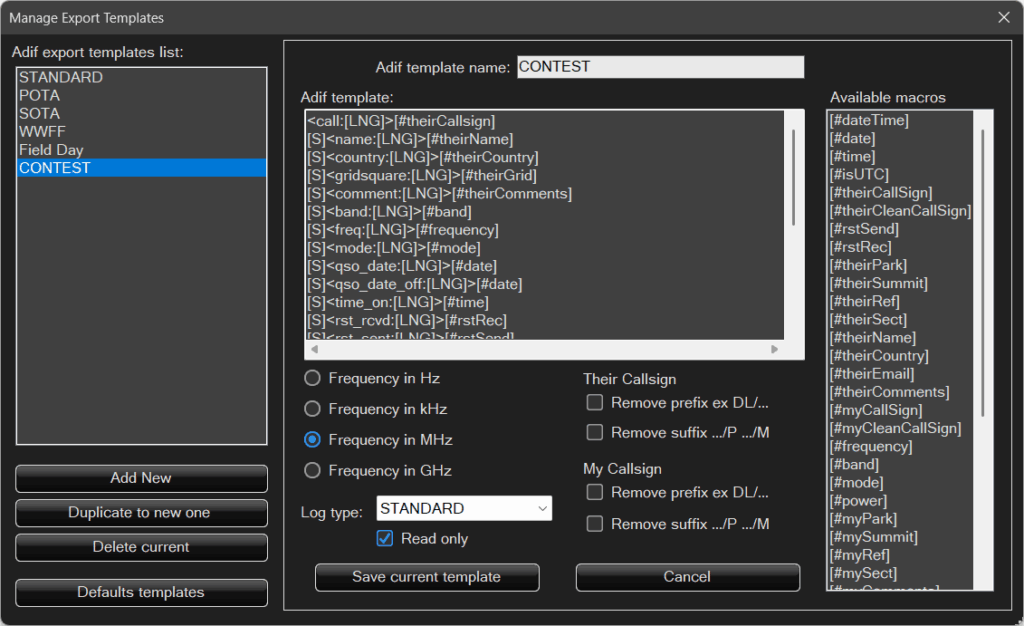Select the Field Day export template

pyautogui.click(x=51, y=150)
